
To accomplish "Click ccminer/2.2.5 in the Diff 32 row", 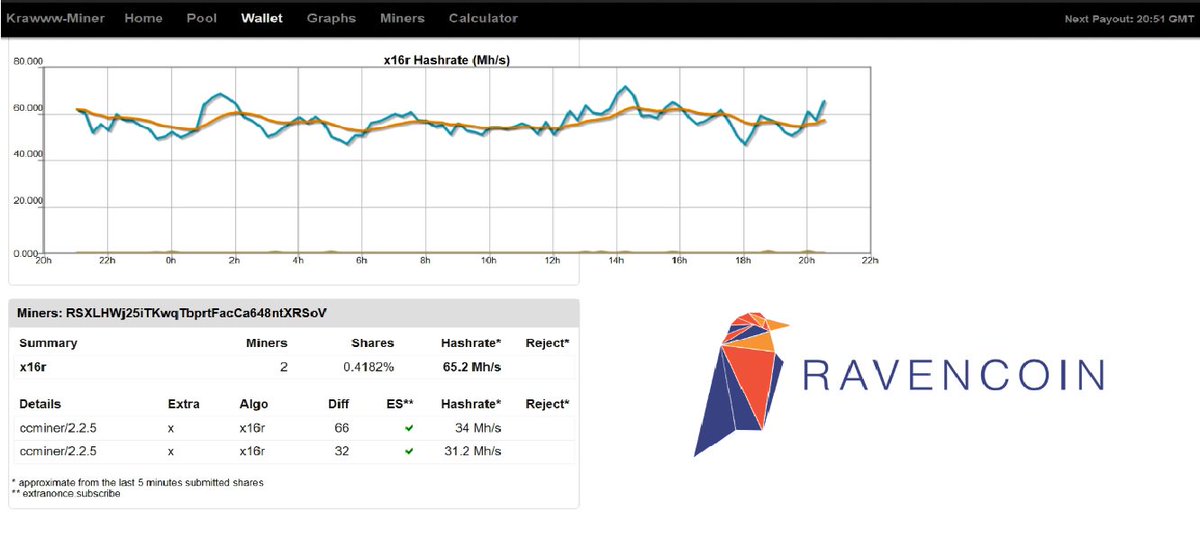I will 56,451.
